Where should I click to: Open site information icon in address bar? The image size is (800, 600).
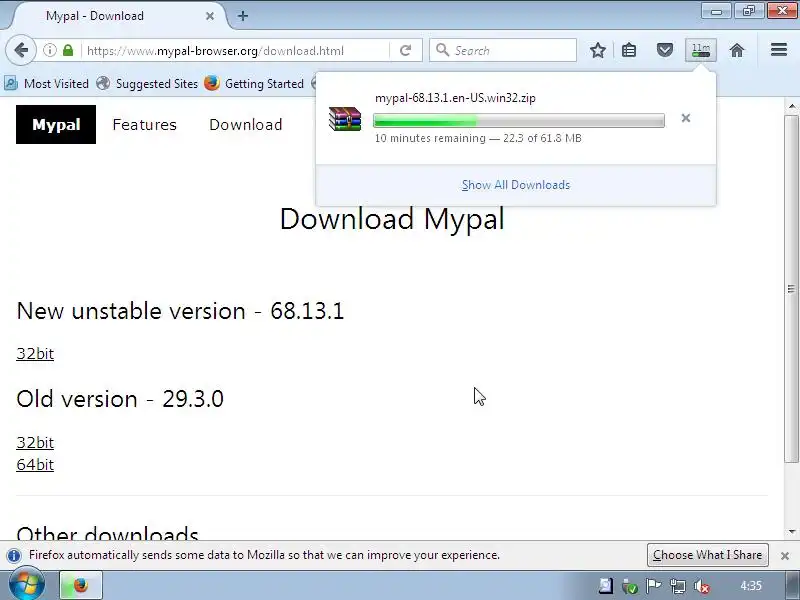[x=49, y=51]
